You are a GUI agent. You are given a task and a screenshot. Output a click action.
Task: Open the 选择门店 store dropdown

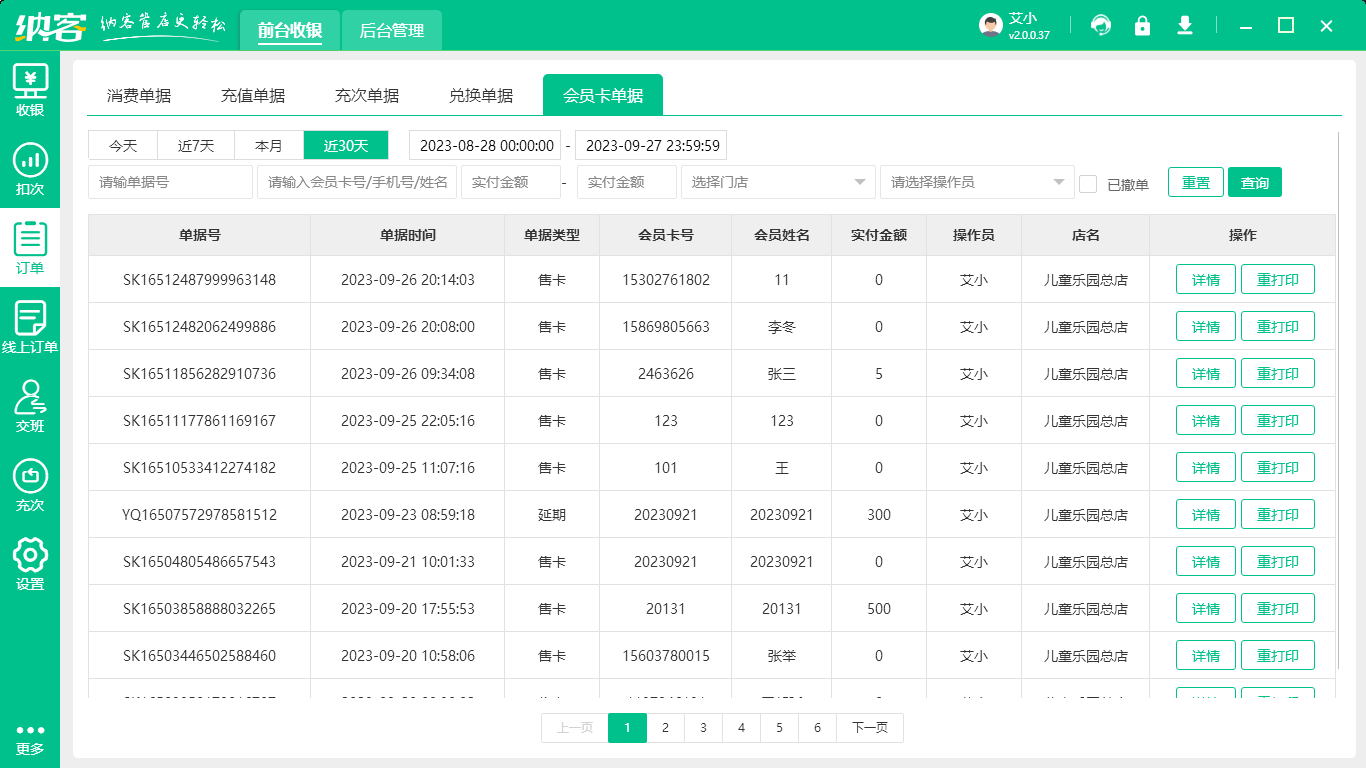coord(778,182)
